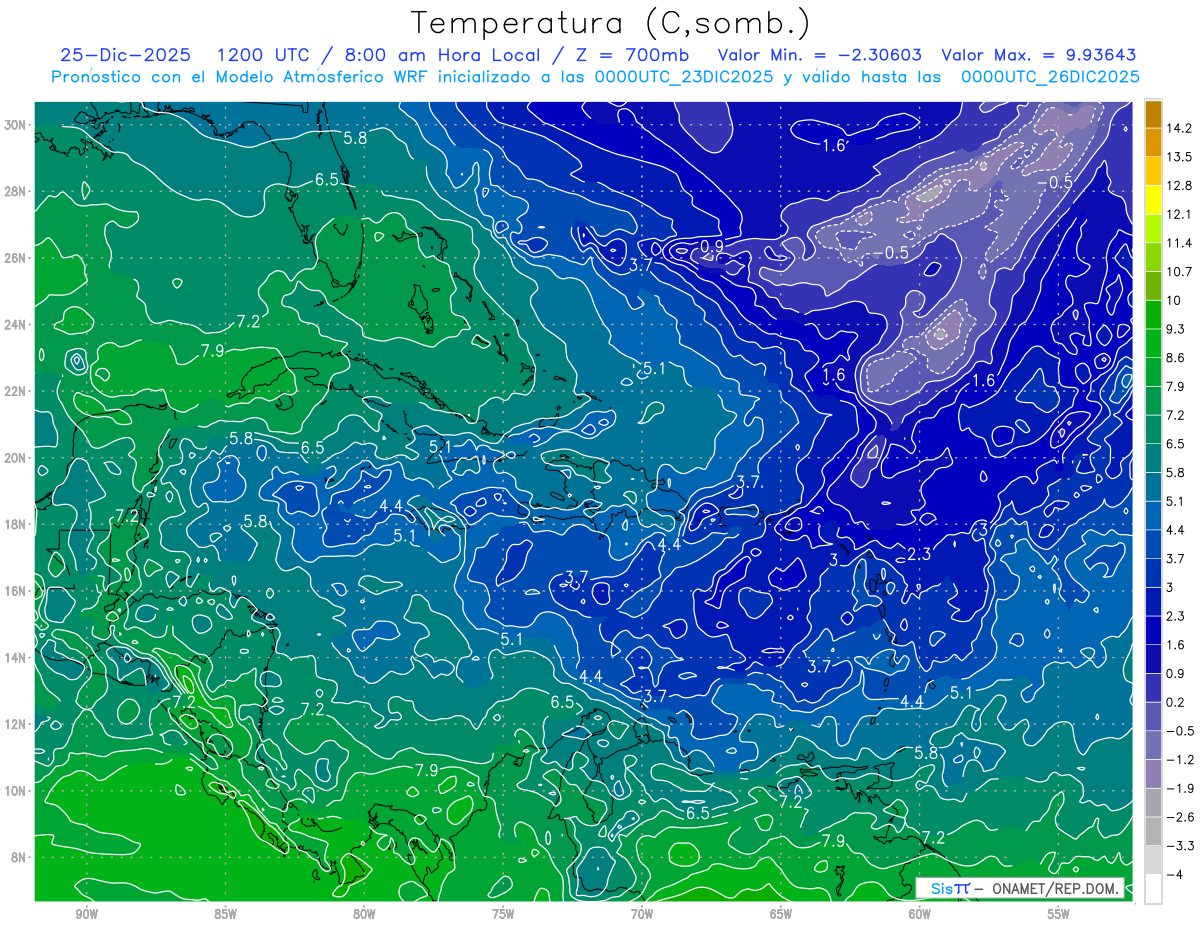Click '0000UTC_26DIC2025' valid-until time text

(x=1050, y=76)
